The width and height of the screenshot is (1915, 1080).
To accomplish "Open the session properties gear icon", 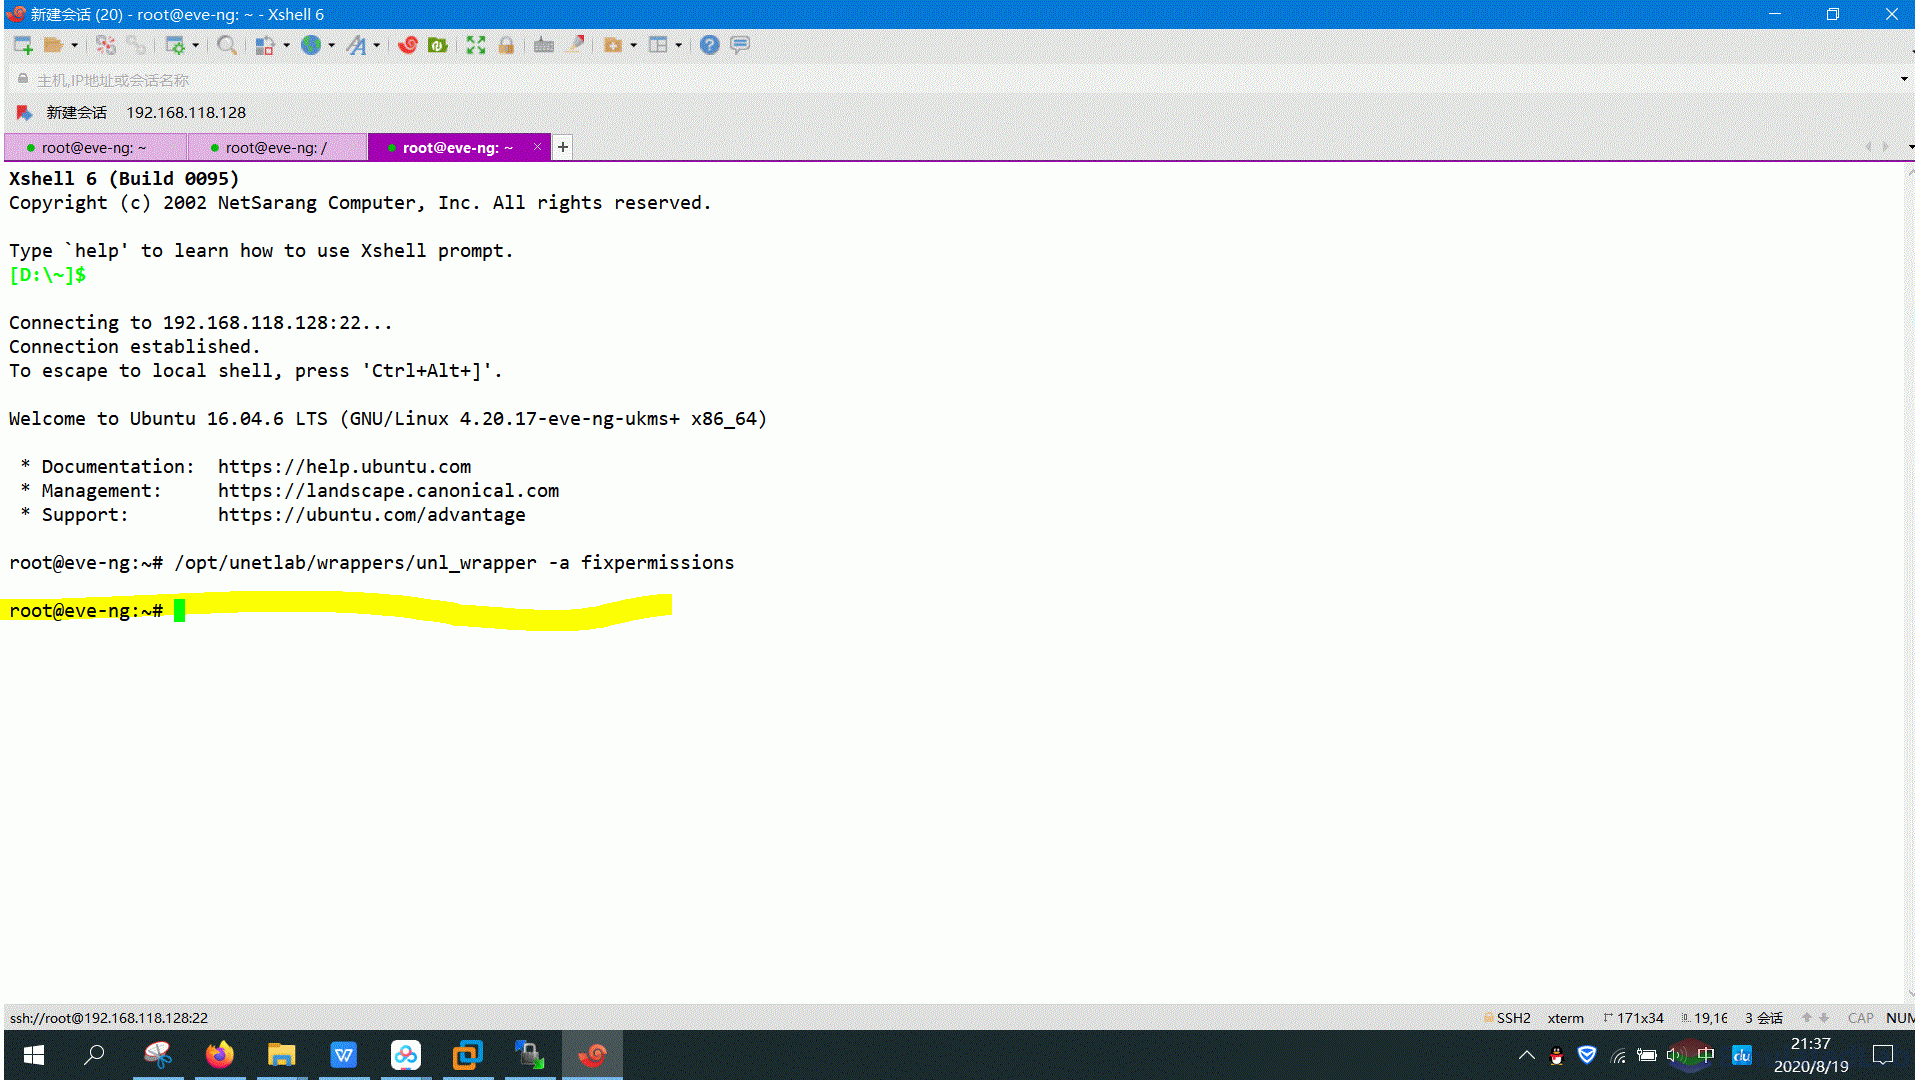I will point(175,45).
